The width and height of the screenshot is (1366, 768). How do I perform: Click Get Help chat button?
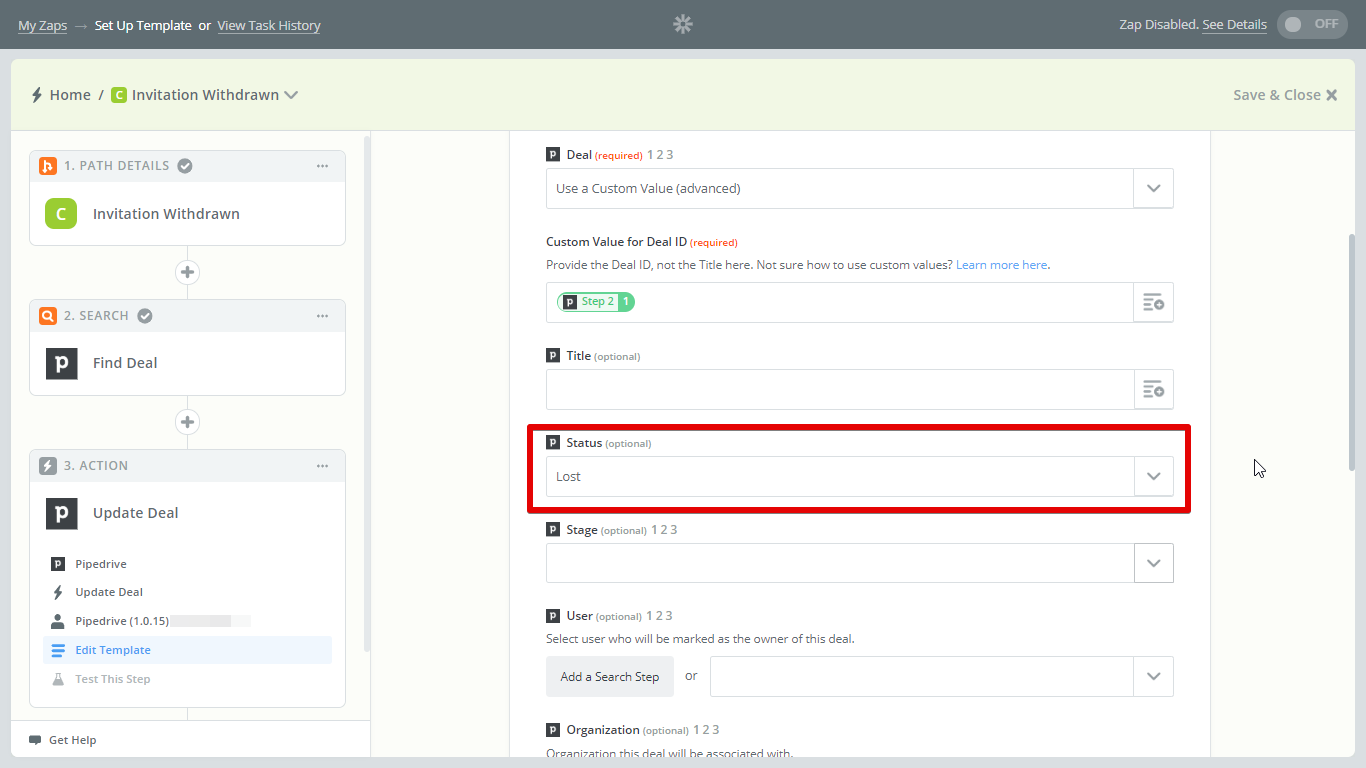coord(63,740)
